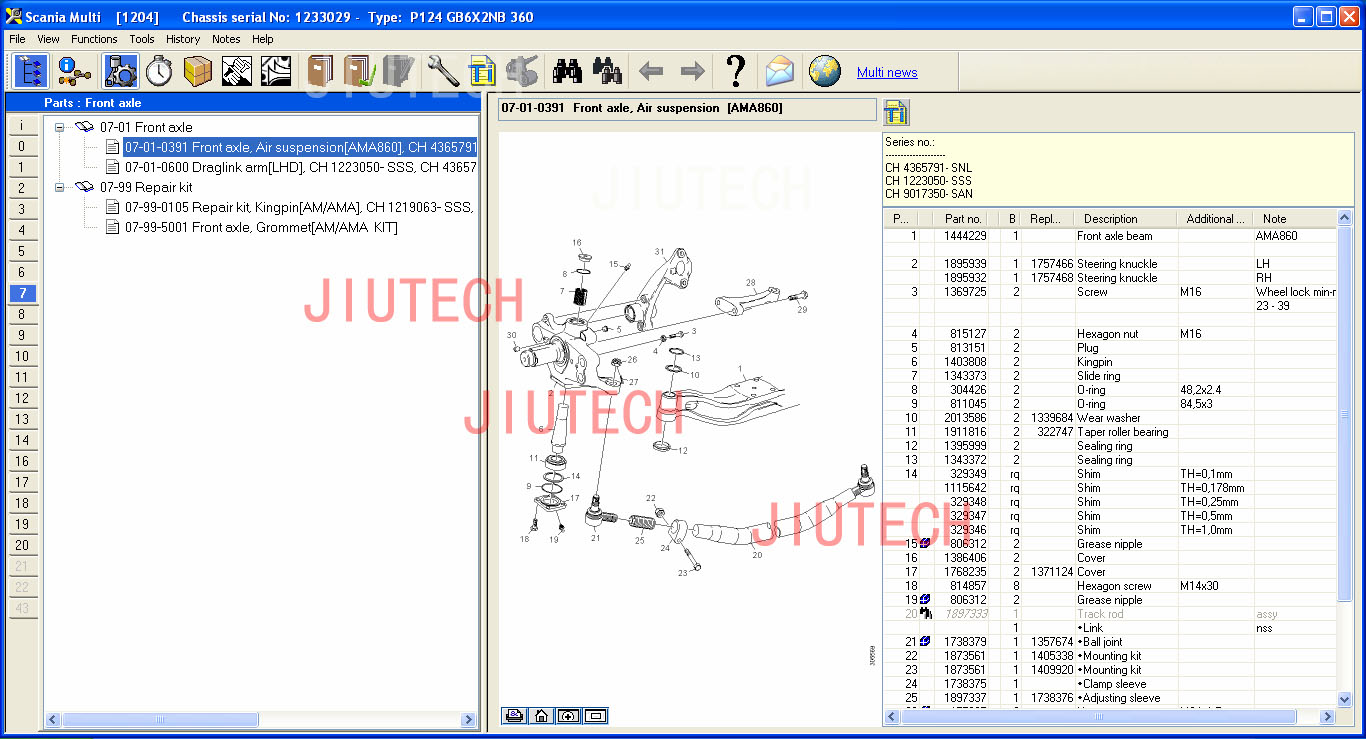Screen dimensions: 1366x739
Task: Open the Multi news link
Action: coord(887,73)
